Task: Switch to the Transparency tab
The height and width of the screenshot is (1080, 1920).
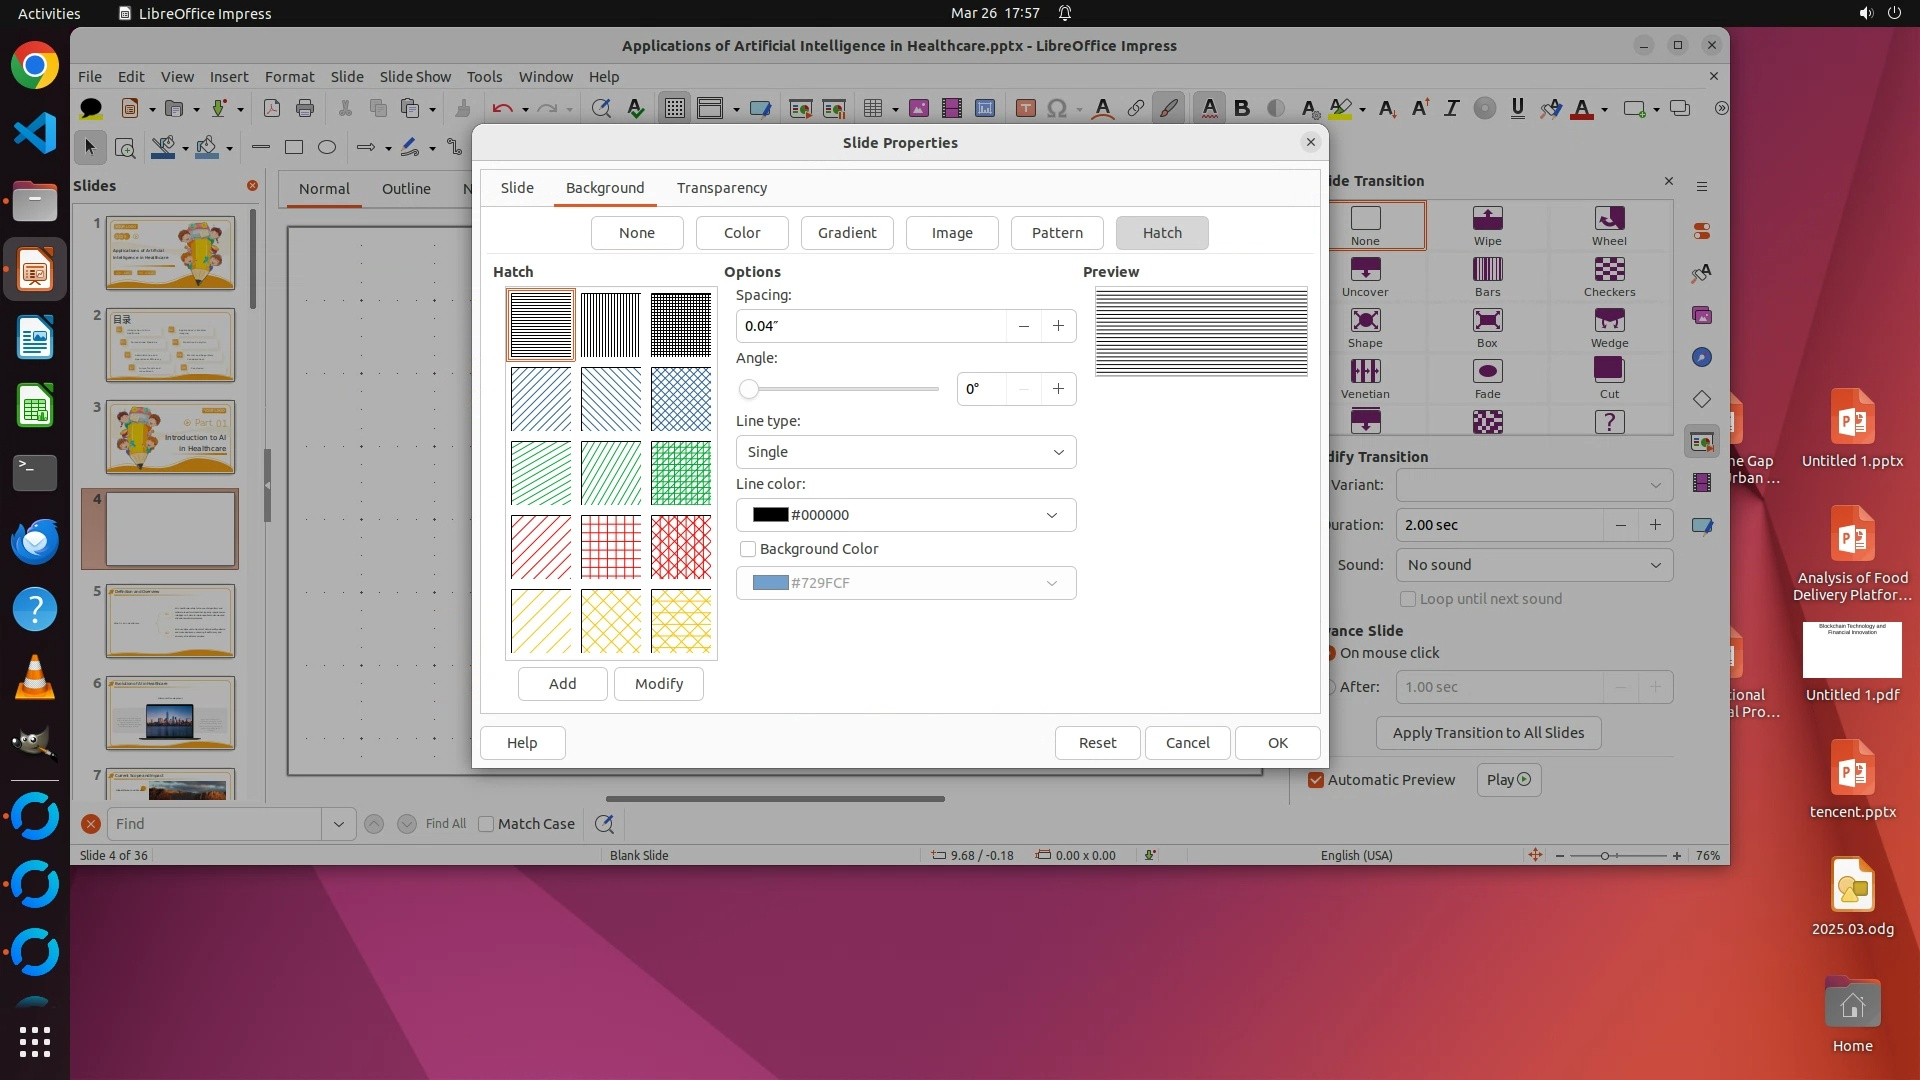Action: (x=721, y=188)
